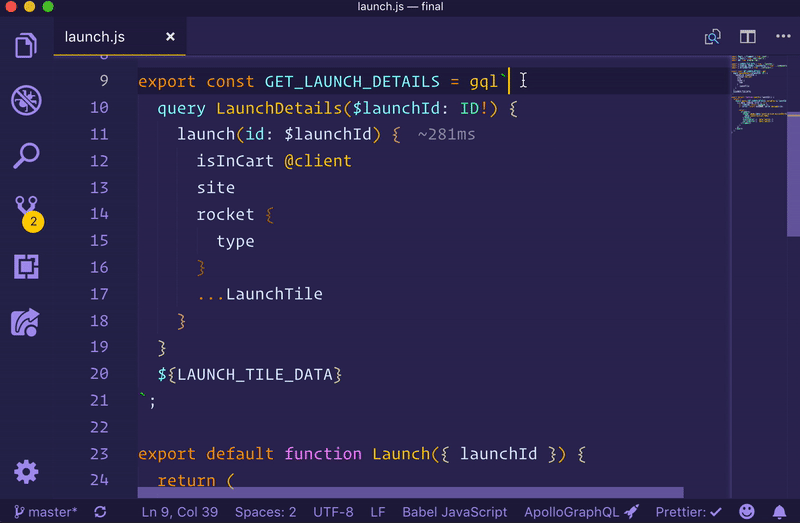Select the Babel JavaScript language mode
This screenshot has width=800, height=523.
click(x=454, y=512)
